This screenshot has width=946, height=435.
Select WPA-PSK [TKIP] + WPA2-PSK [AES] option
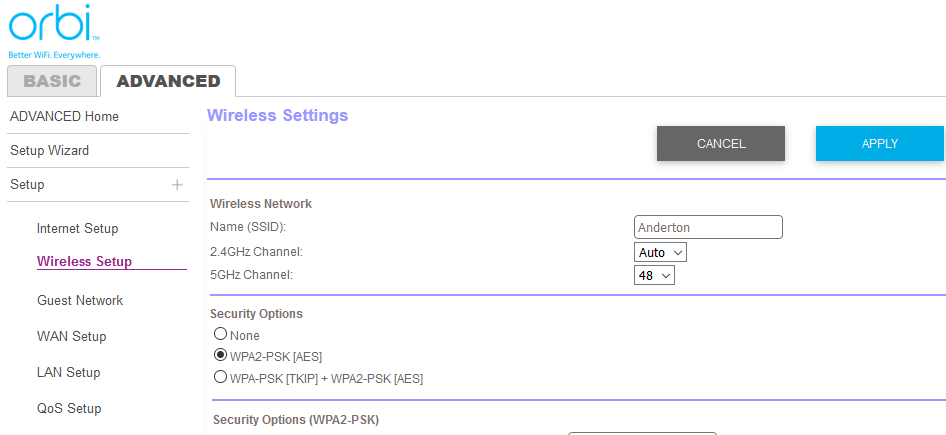[221, 377]
